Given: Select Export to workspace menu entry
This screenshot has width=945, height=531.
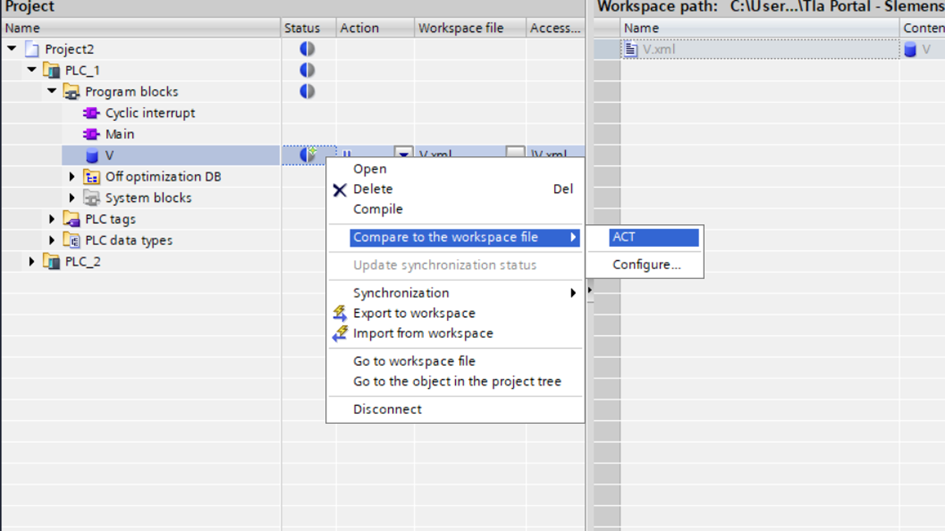Looking at the screenshot, I should 414,313.
